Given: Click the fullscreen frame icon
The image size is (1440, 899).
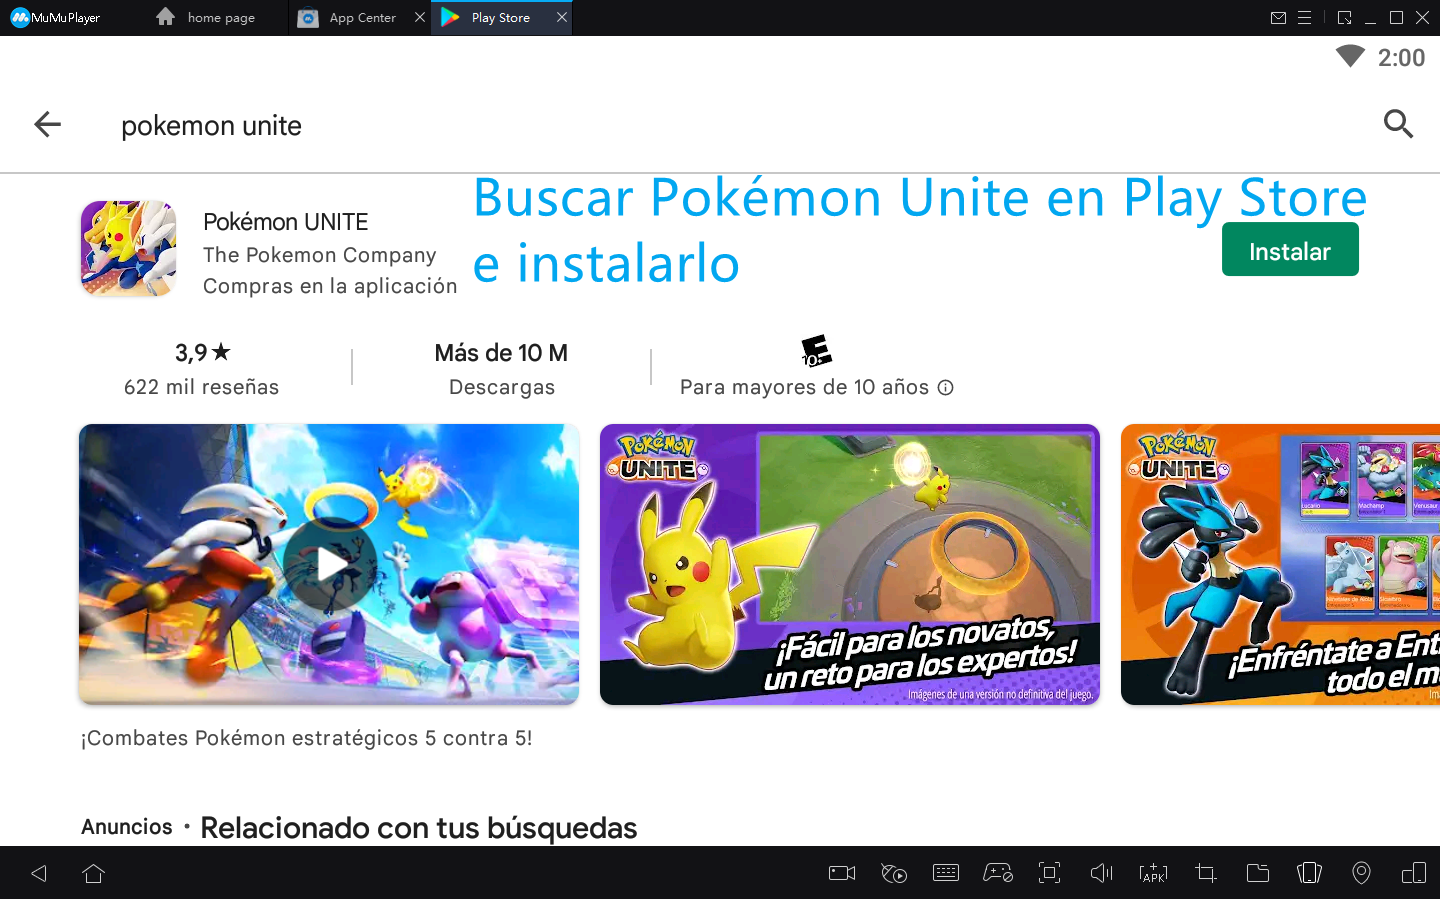Looking at the screenshot, I should tap(1049, 873).
